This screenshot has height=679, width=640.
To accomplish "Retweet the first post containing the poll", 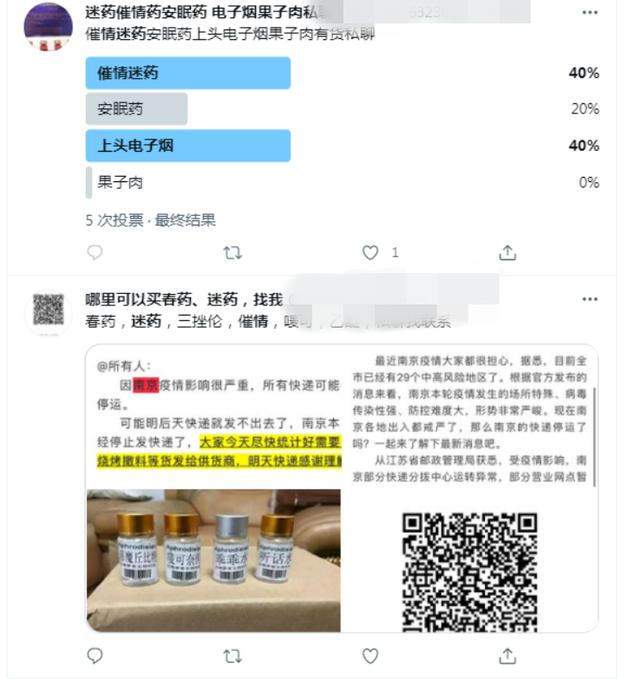I will [232, 252].
